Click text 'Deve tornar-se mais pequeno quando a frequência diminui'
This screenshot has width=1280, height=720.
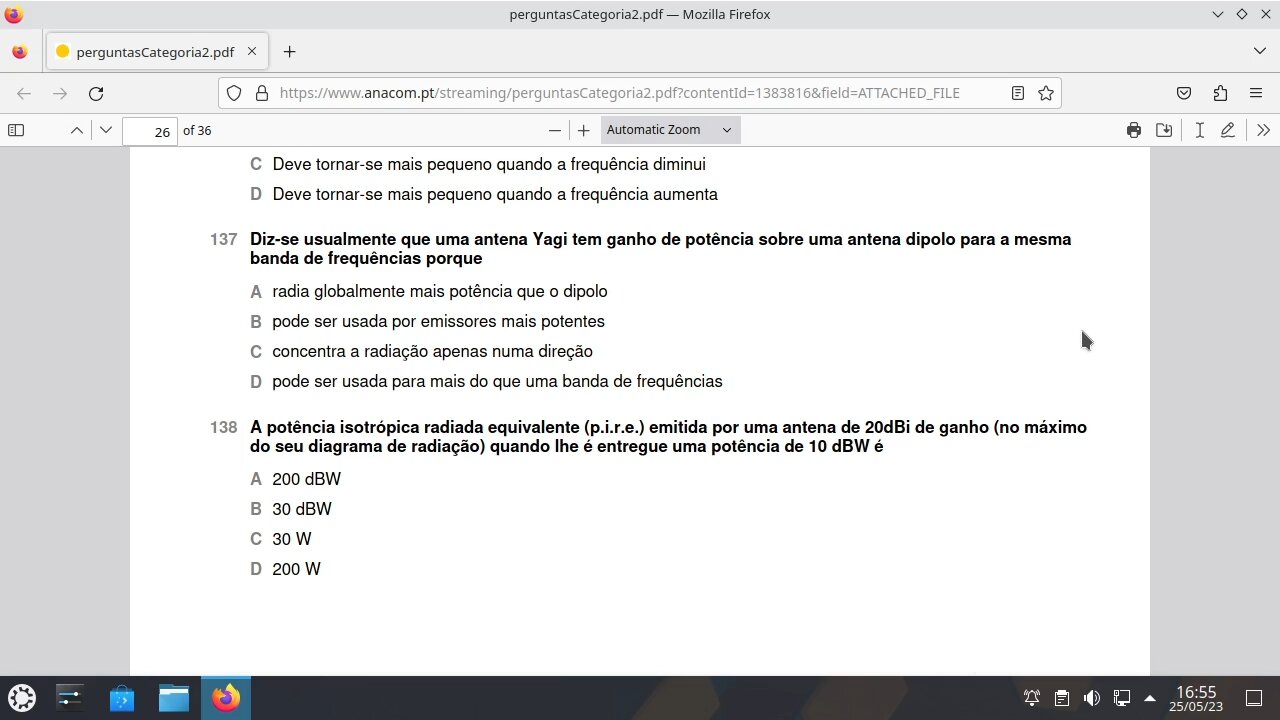(x=489, y=164)
